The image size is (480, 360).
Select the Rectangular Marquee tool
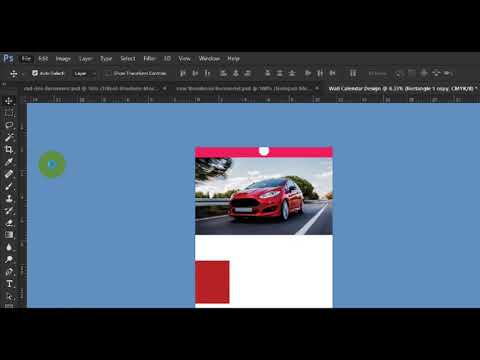click(9, 113)
